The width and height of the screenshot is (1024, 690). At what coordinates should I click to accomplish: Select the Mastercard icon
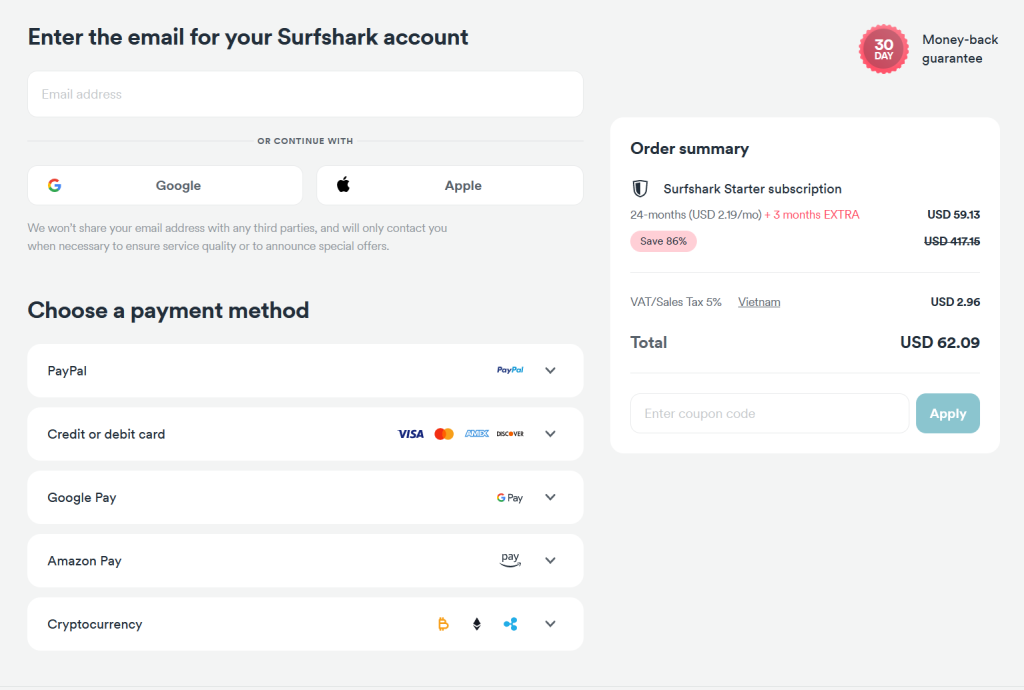[444, 433]
